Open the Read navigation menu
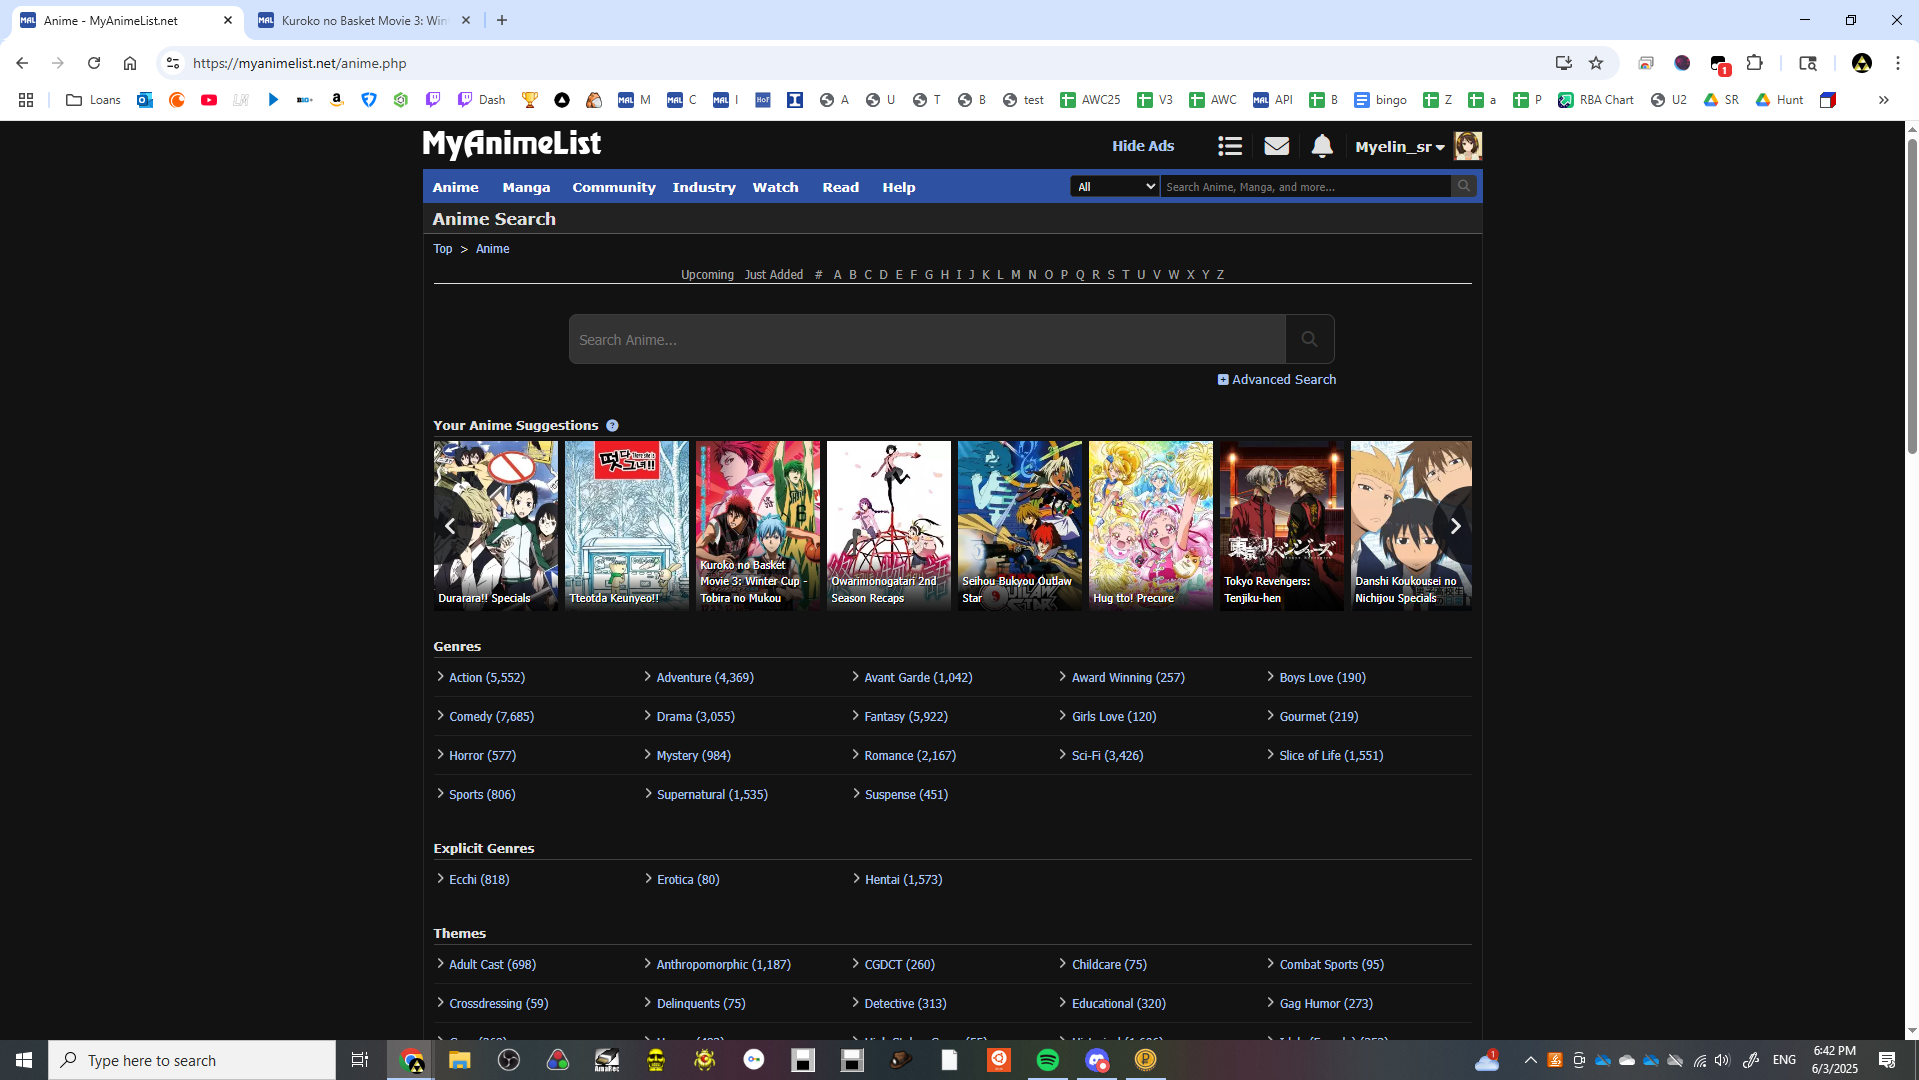 pyautogui.click(x=840, y=187)
